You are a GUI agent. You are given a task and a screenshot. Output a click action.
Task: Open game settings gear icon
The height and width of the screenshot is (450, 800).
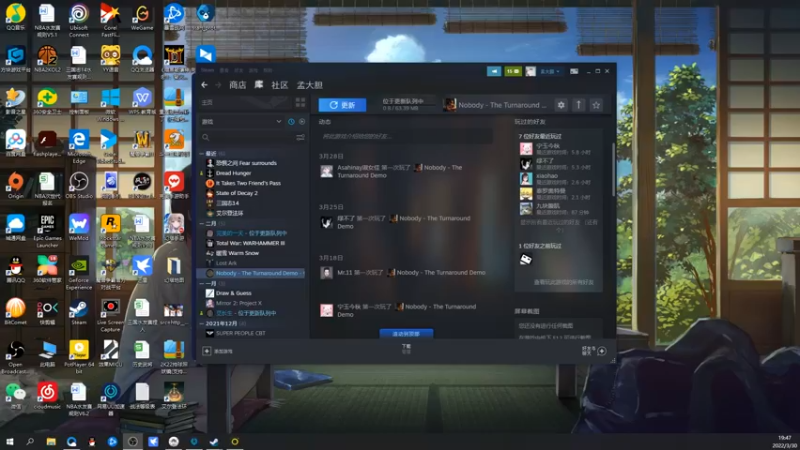561,105
